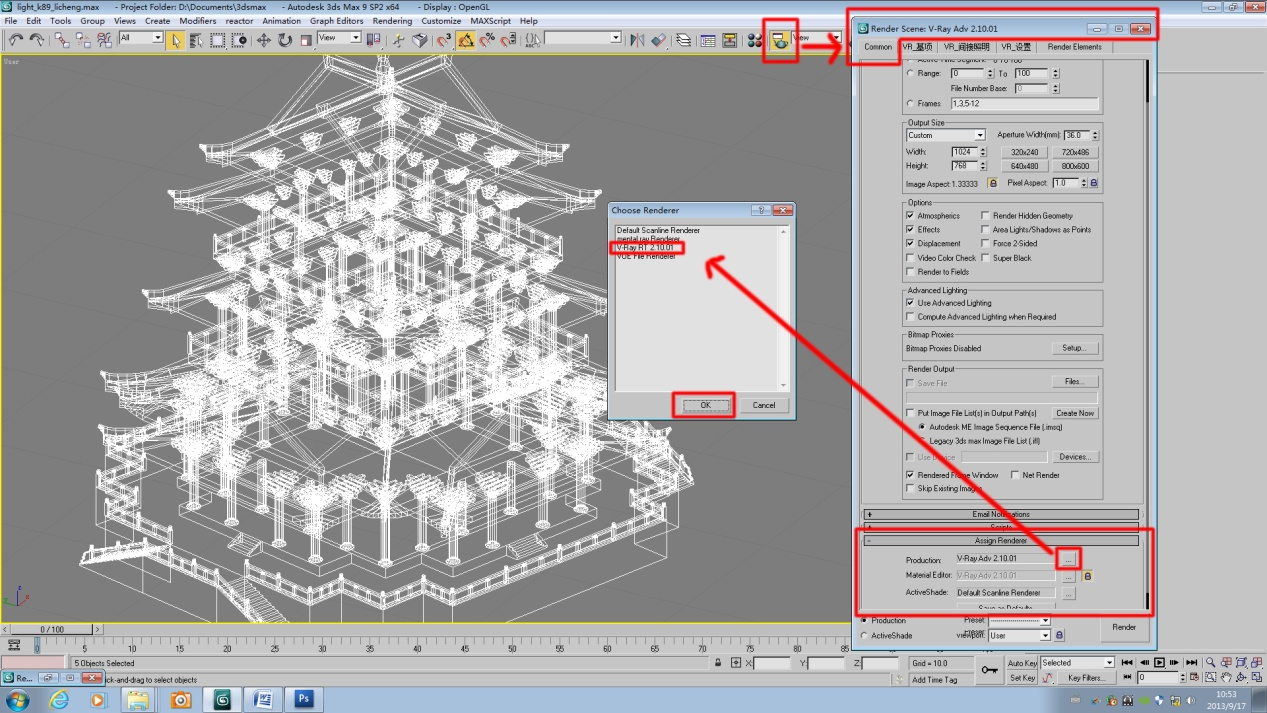Open the Viewport User dropdown
This screenshot has width=1267, height=713.
click(x=1020, y=635)
